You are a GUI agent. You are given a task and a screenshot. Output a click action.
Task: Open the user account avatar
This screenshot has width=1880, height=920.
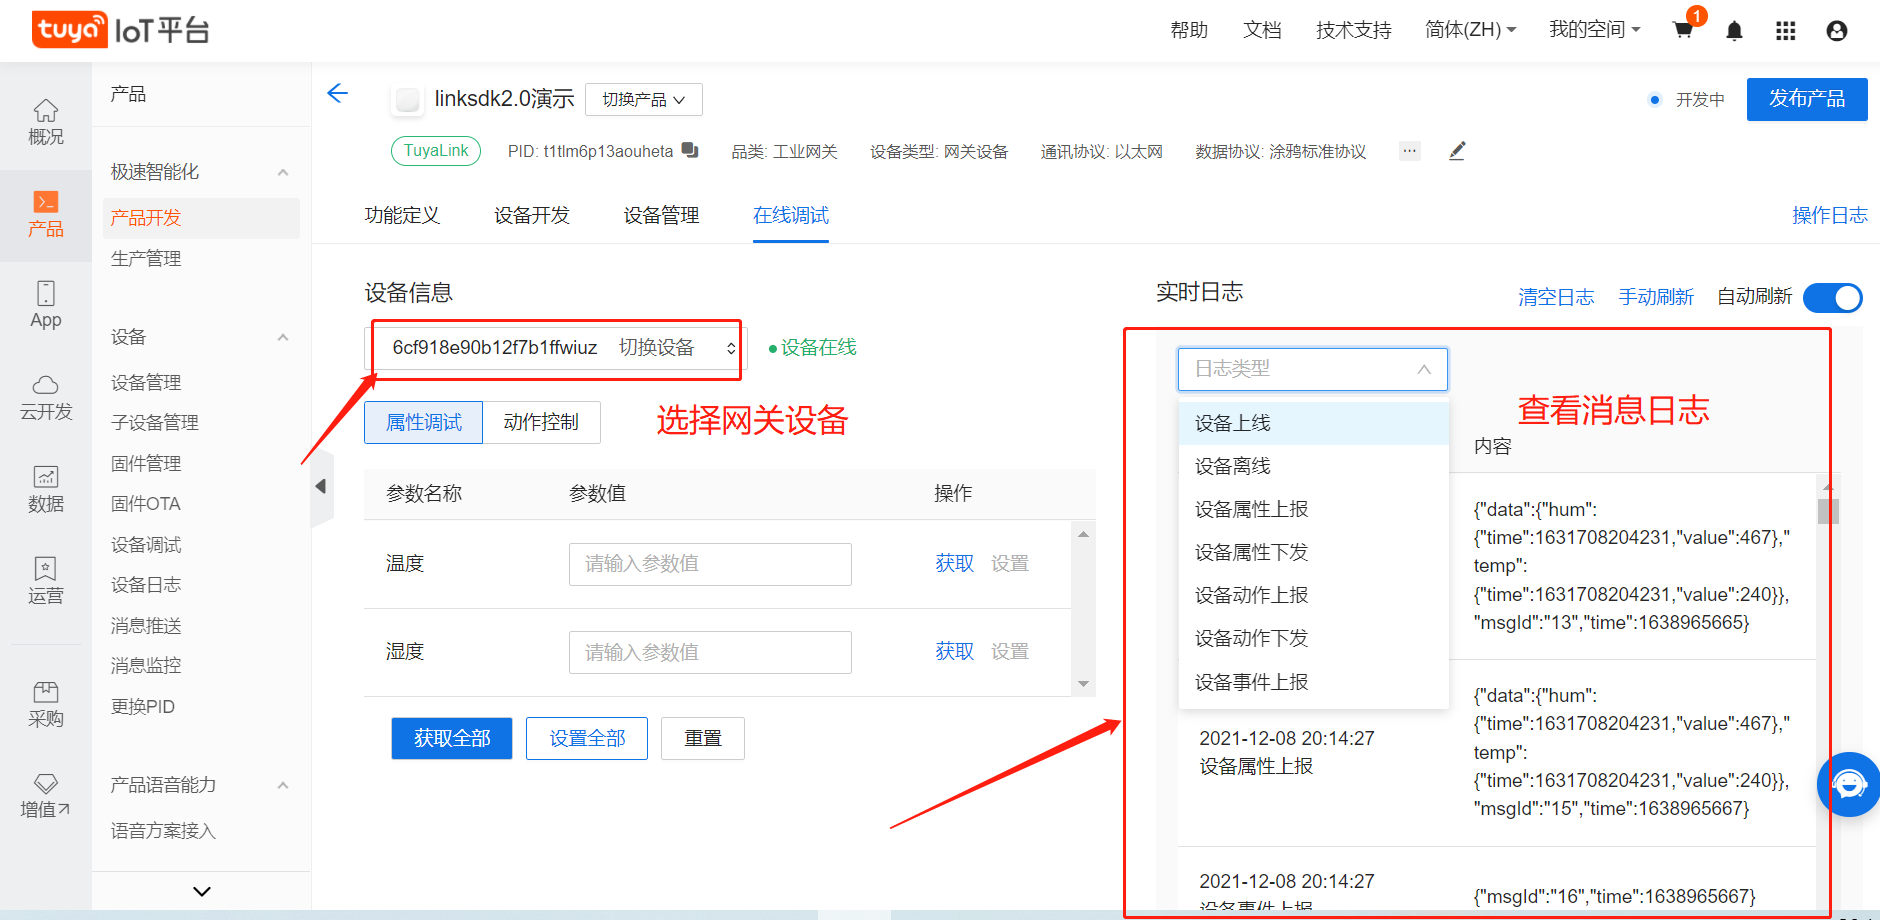(1836, 31)
